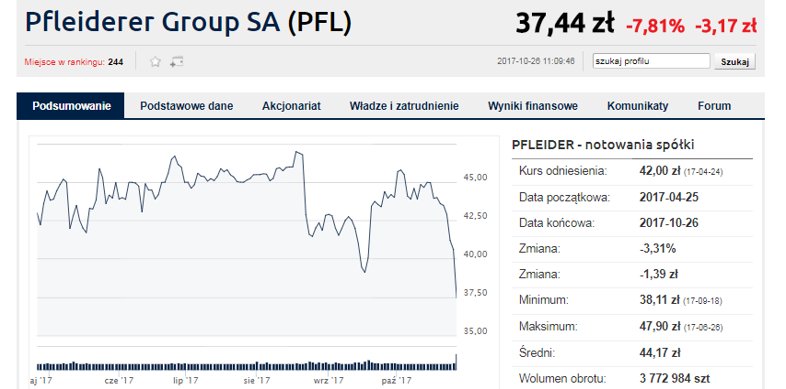Image resolution: width=786 pixels, height=389 pixels.
Task: Go to Władze i zatrudnienie tab
Action: click(404, 106)
